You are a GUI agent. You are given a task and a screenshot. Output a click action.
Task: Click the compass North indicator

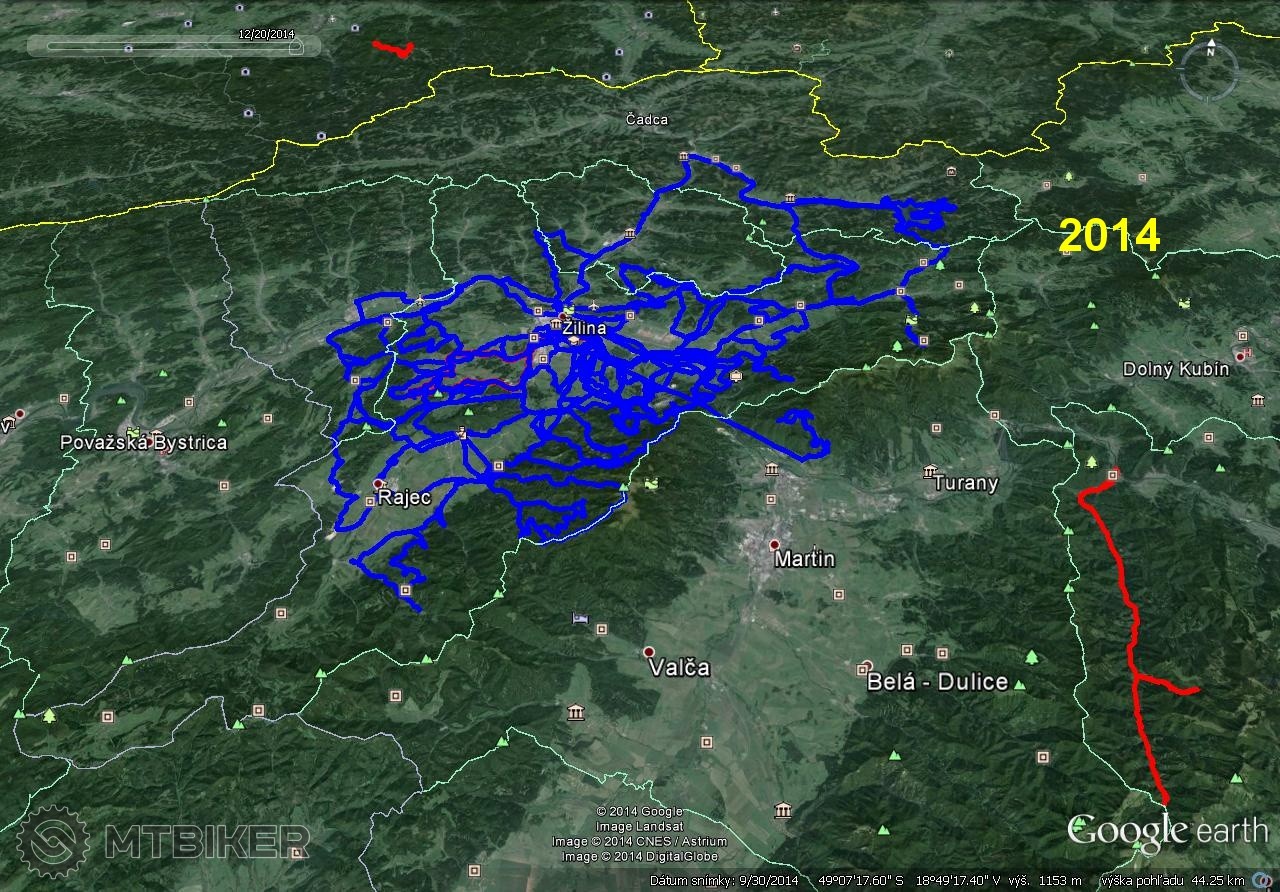pos(1210,46)
